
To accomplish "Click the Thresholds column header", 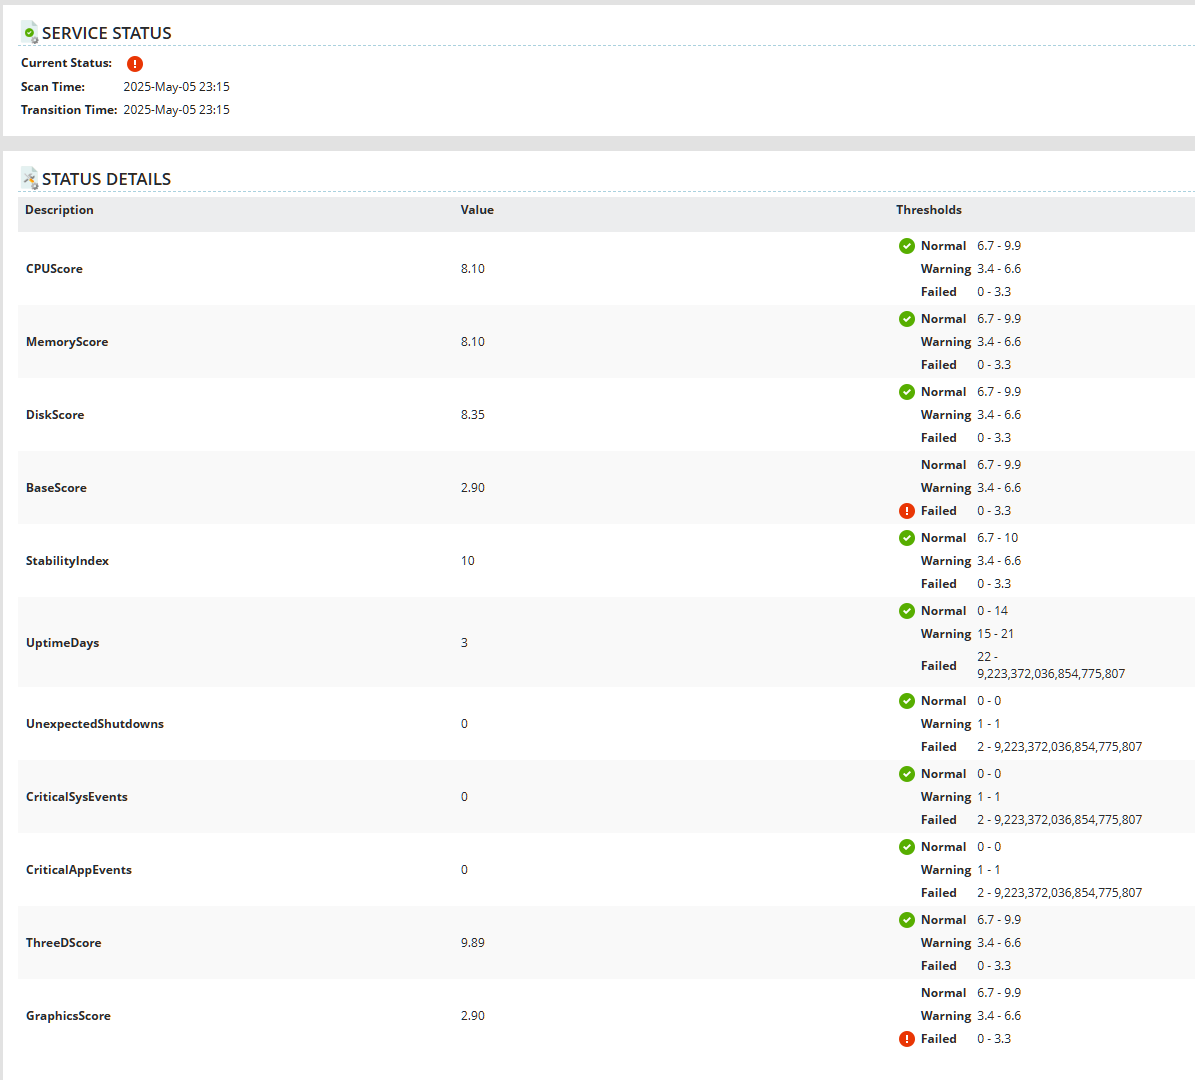I will [929, 210].
